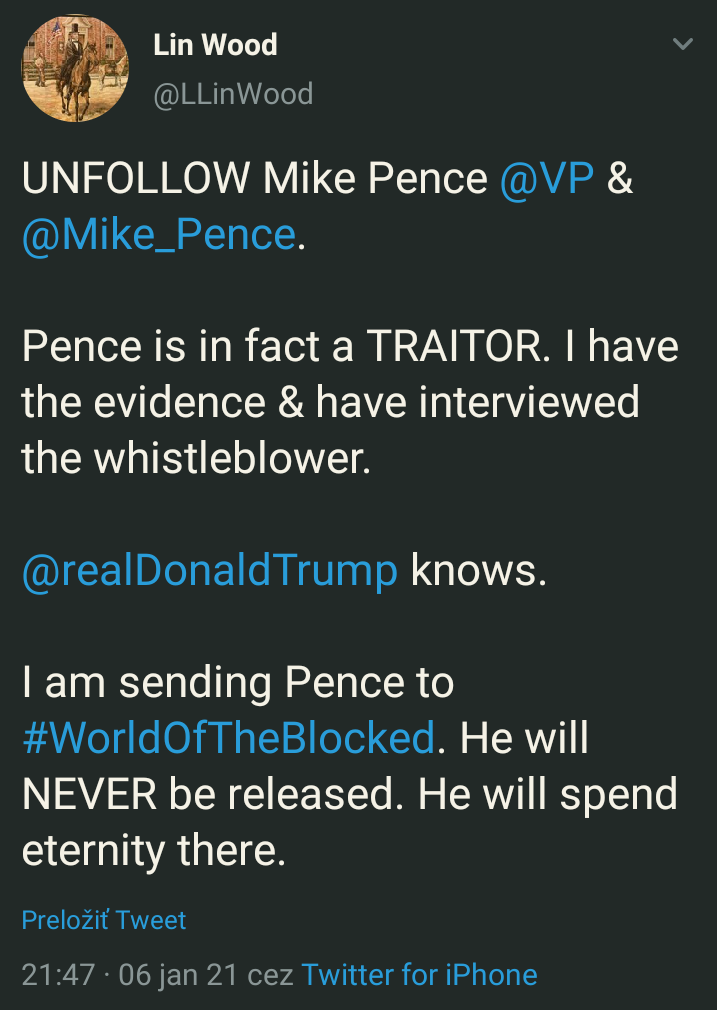Visit the @Mike_Pence mention
This screenshot has height=1010, width=717.
158,234
